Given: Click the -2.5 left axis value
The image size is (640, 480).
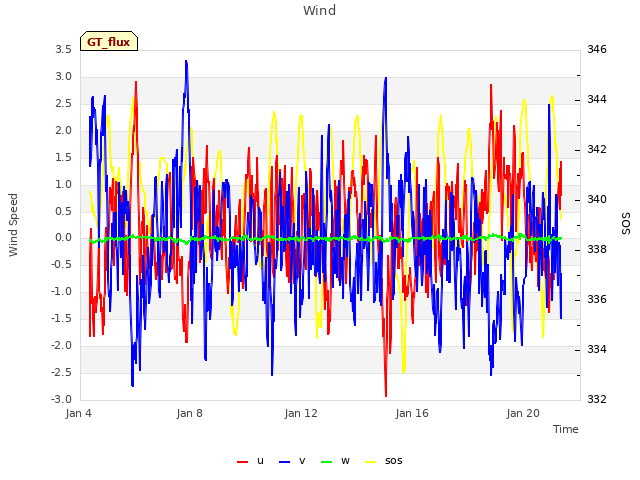Looking at the screenshot, I should click(x=61, y=373).
